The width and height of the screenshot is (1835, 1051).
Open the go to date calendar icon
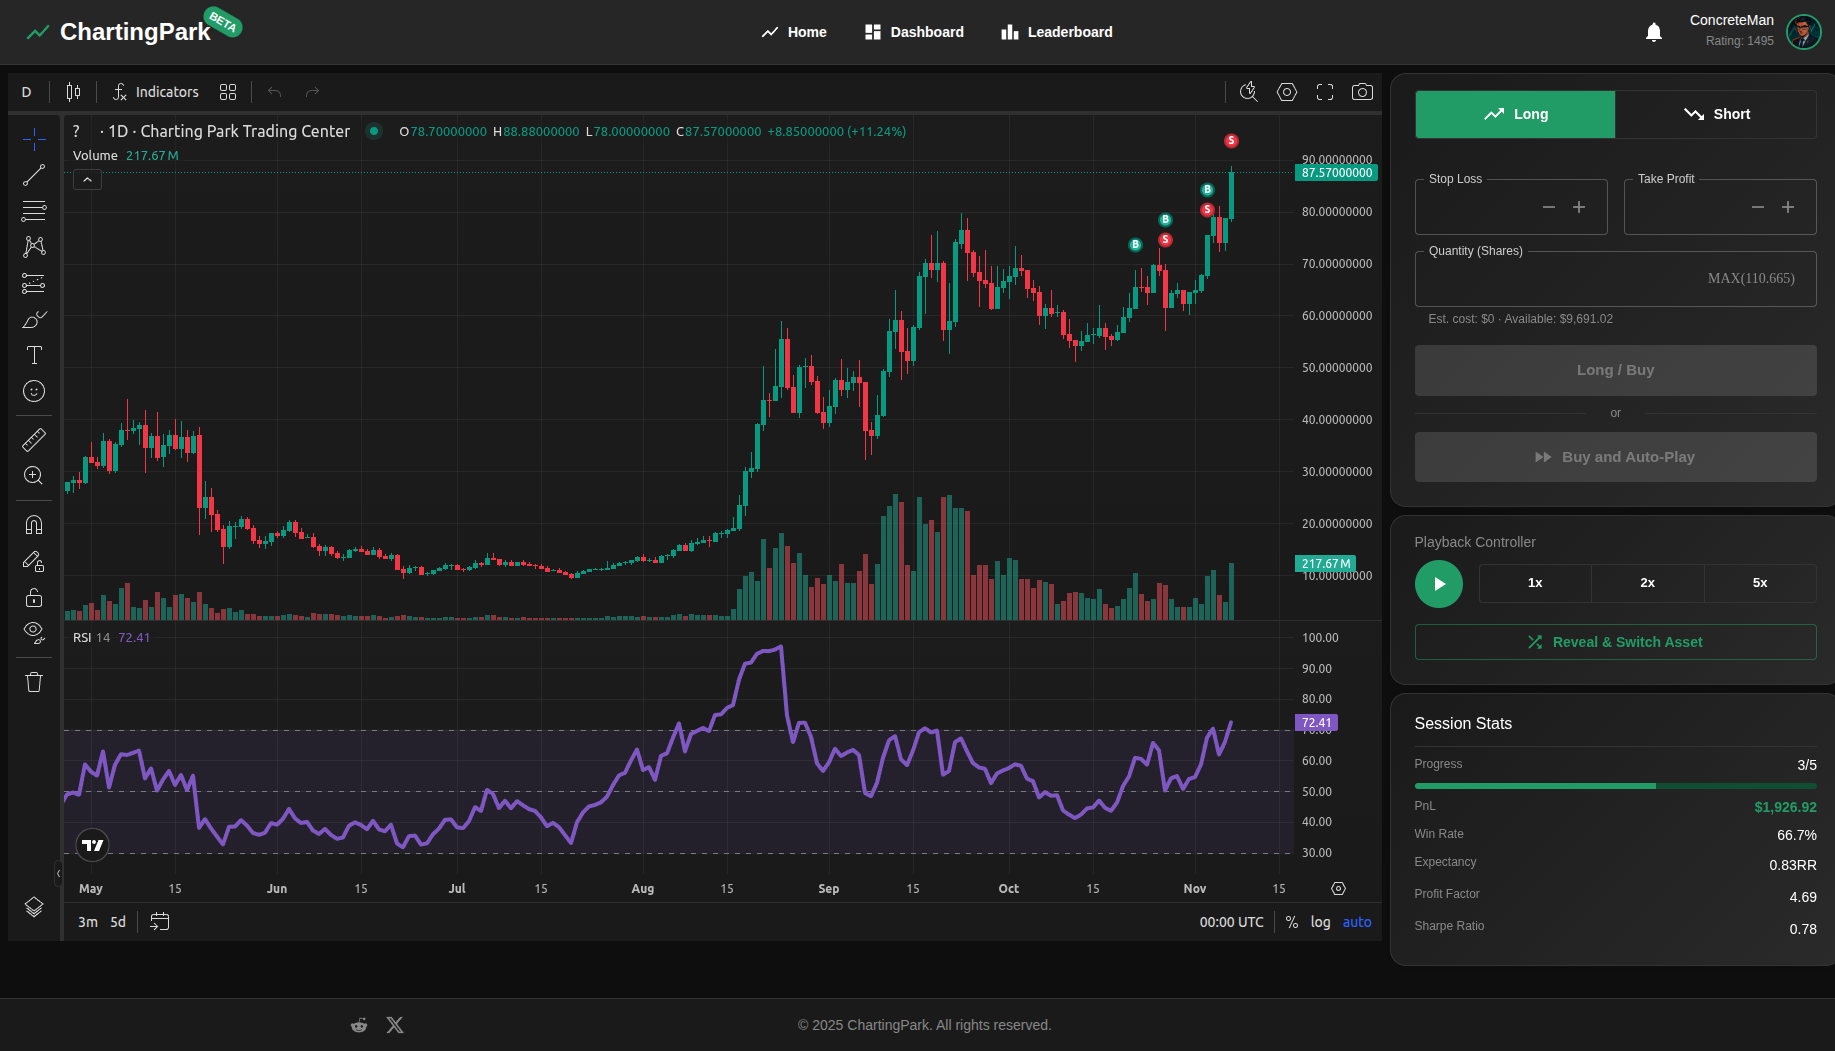160,922
